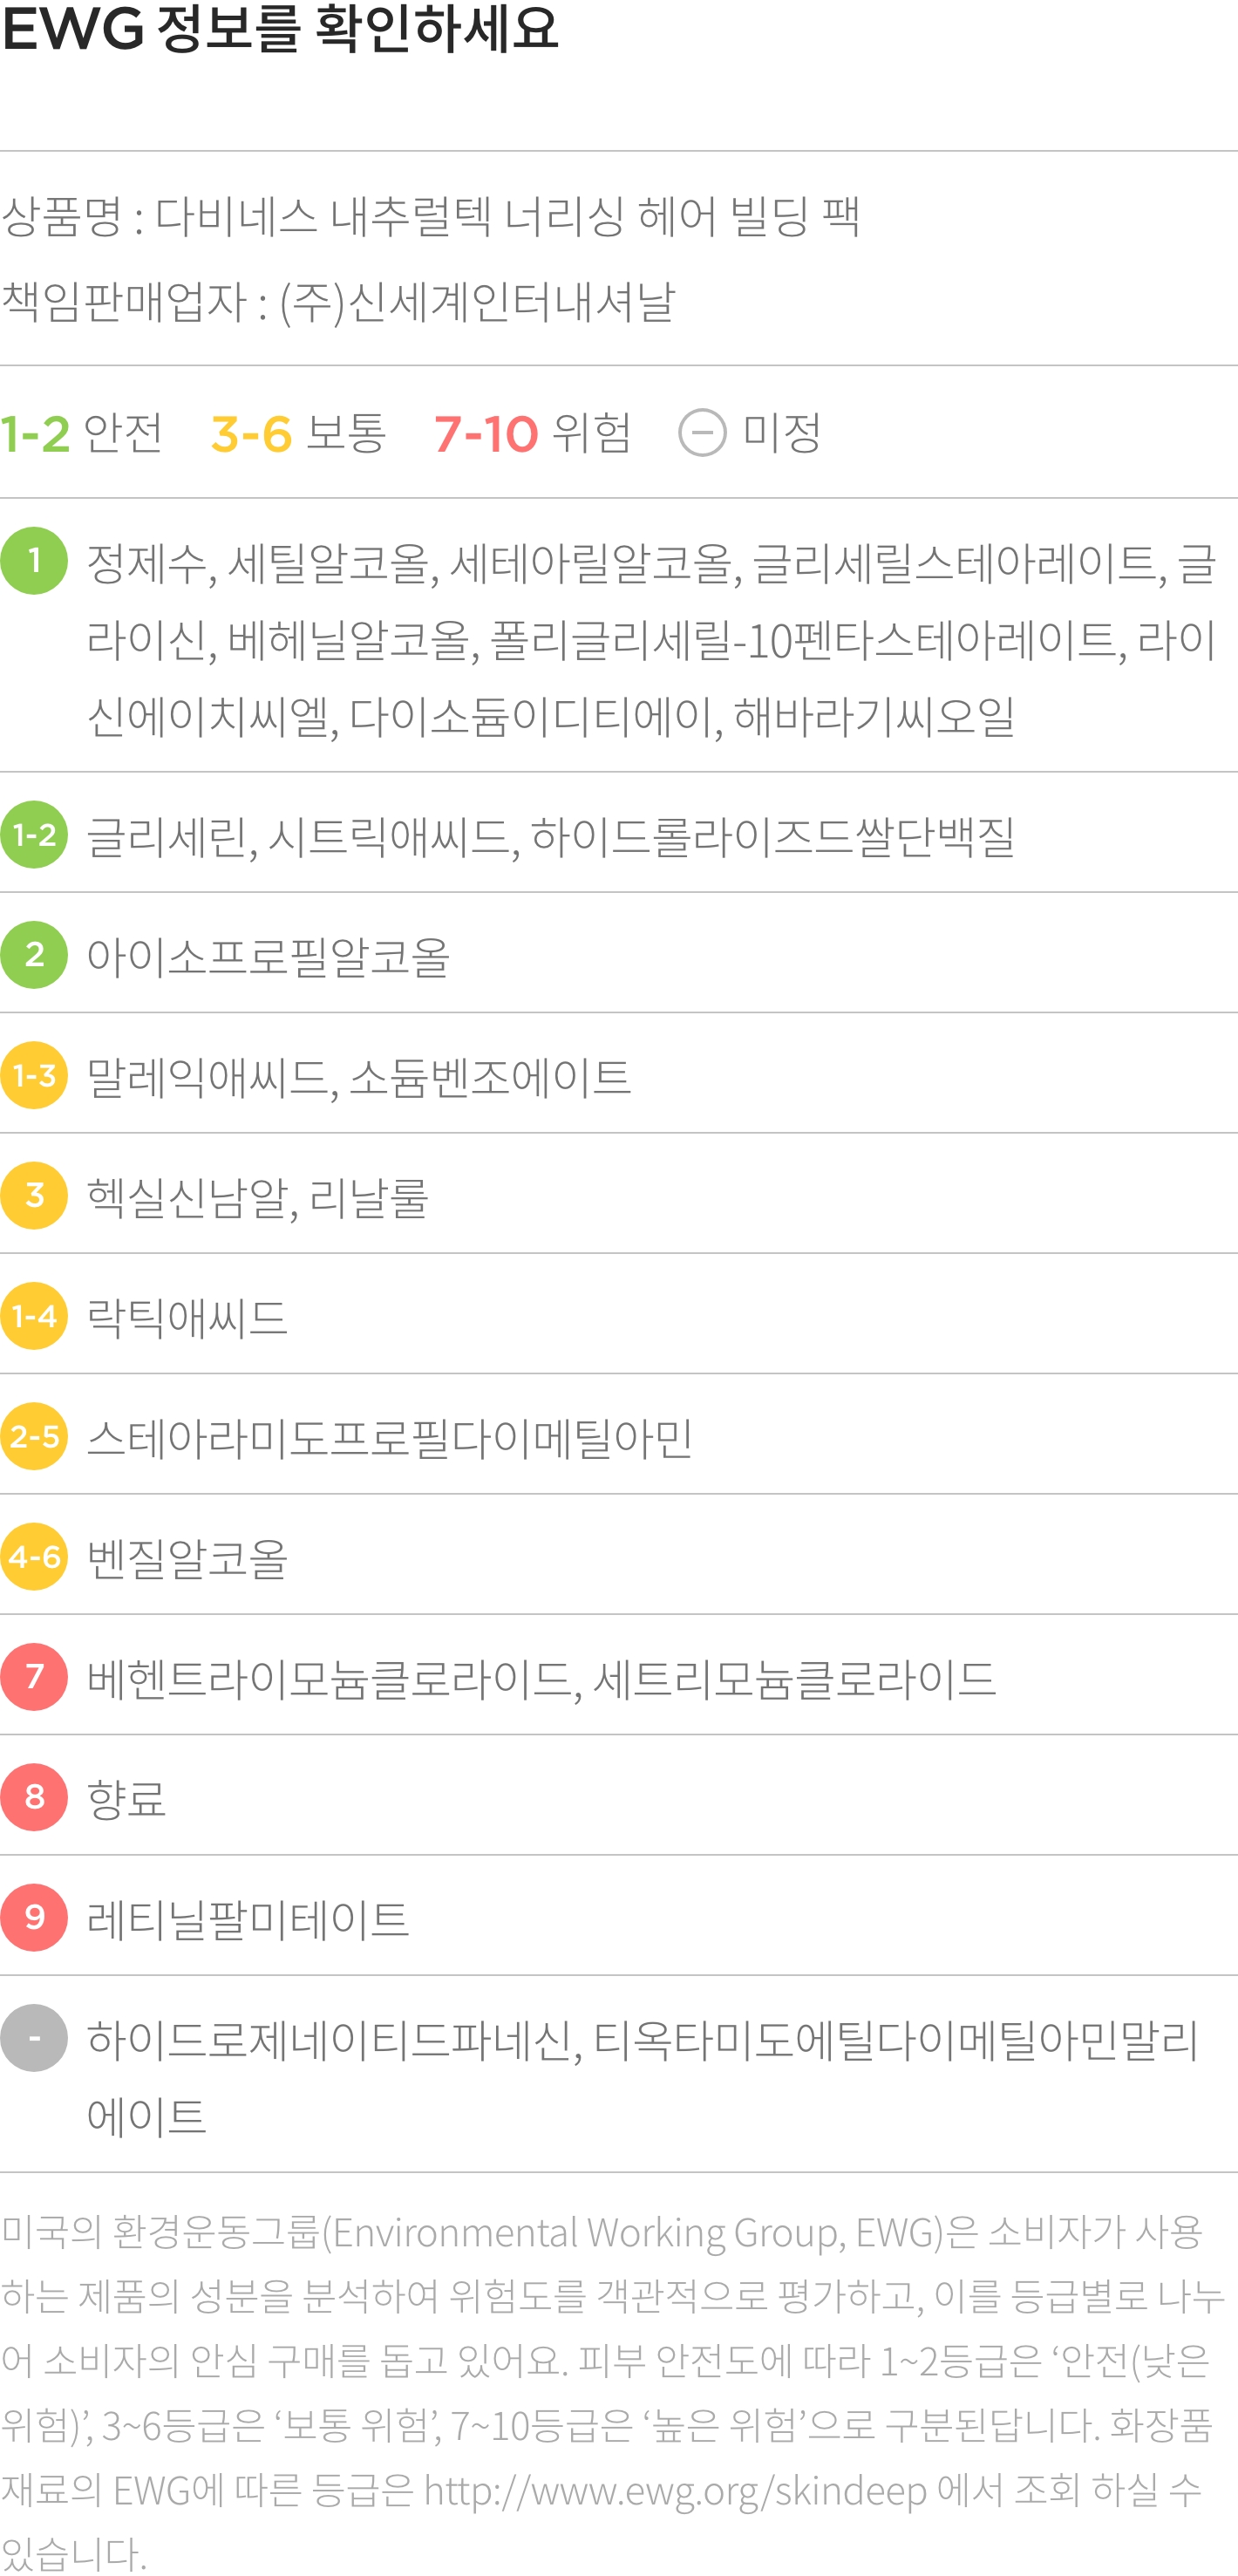The height and width of the screenshot is (2576, 1238).
Task: Click the red grade 7 badge
Action: point(34,1677)
